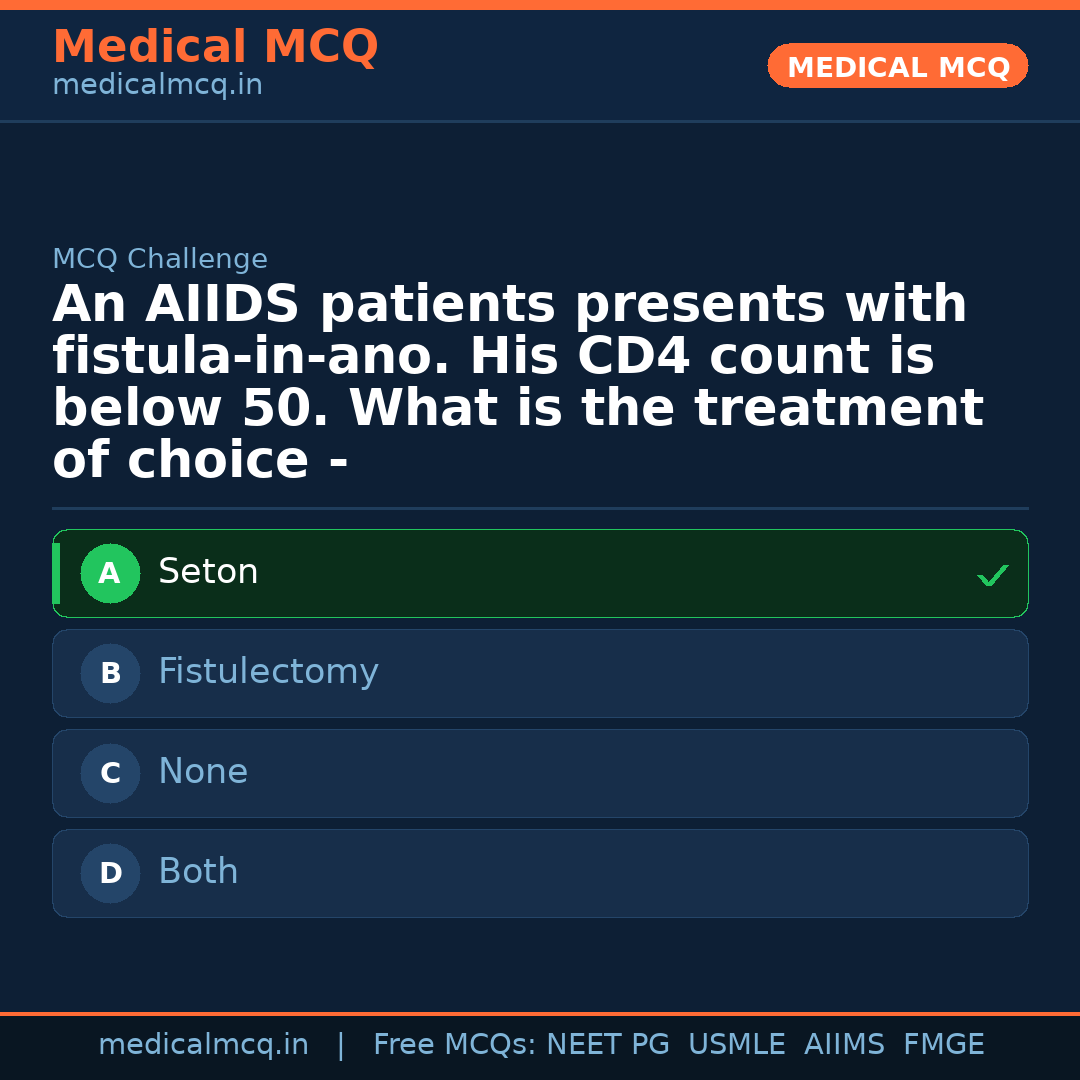The image size is (1080, 1080).
Task: Select the Seton answer option
Action: tap(540, 573)
